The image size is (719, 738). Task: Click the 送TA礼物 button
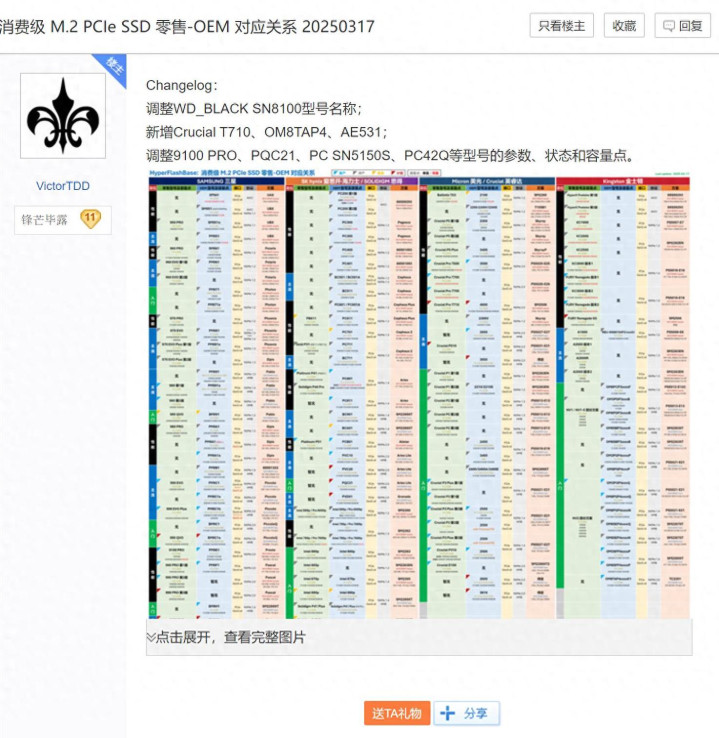pyautogui.click(x=397, y=713)
